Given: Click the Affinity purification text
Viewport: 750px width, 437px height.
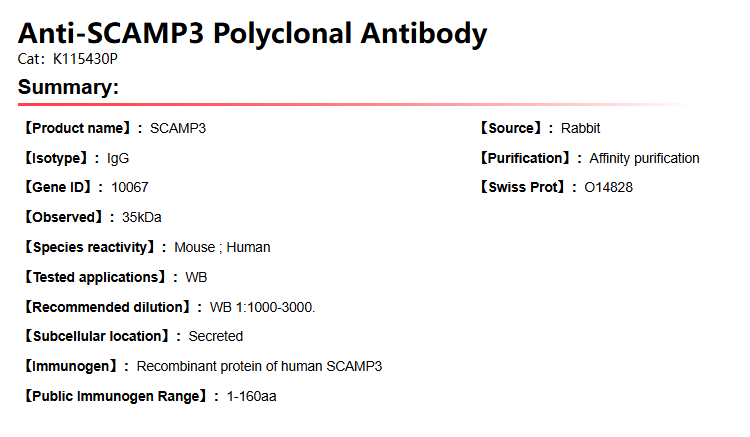Looking at the screenshot, I should point(644,158).
